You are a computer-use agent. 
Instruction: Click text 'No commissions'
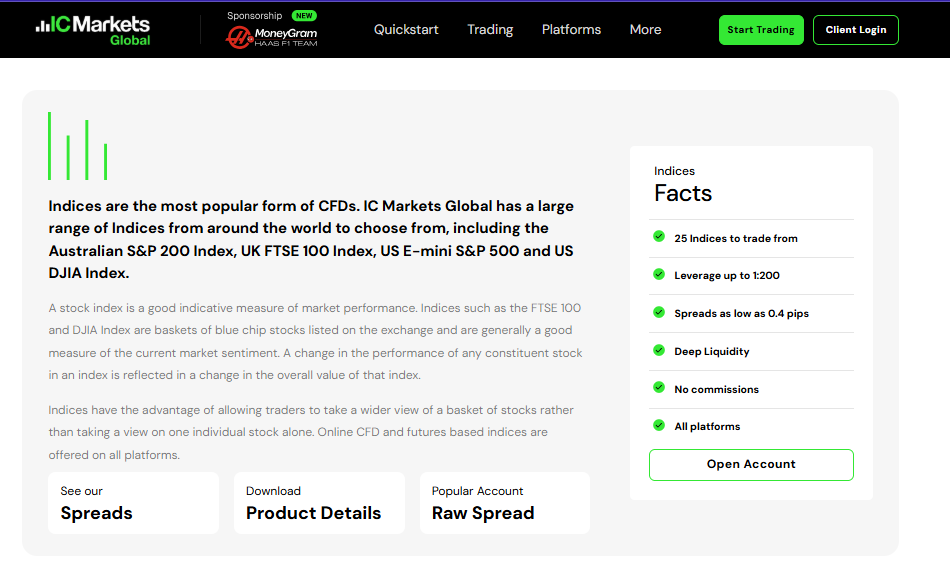coord(716,389)
